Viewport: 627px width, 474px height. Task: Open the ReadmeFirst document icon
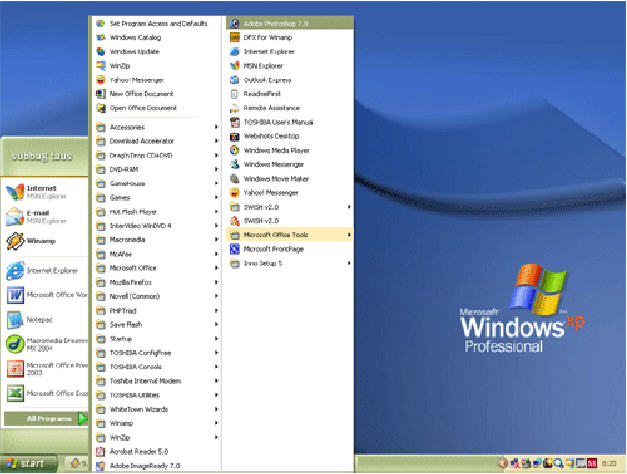pyautogui.click(x=235, y=94)
